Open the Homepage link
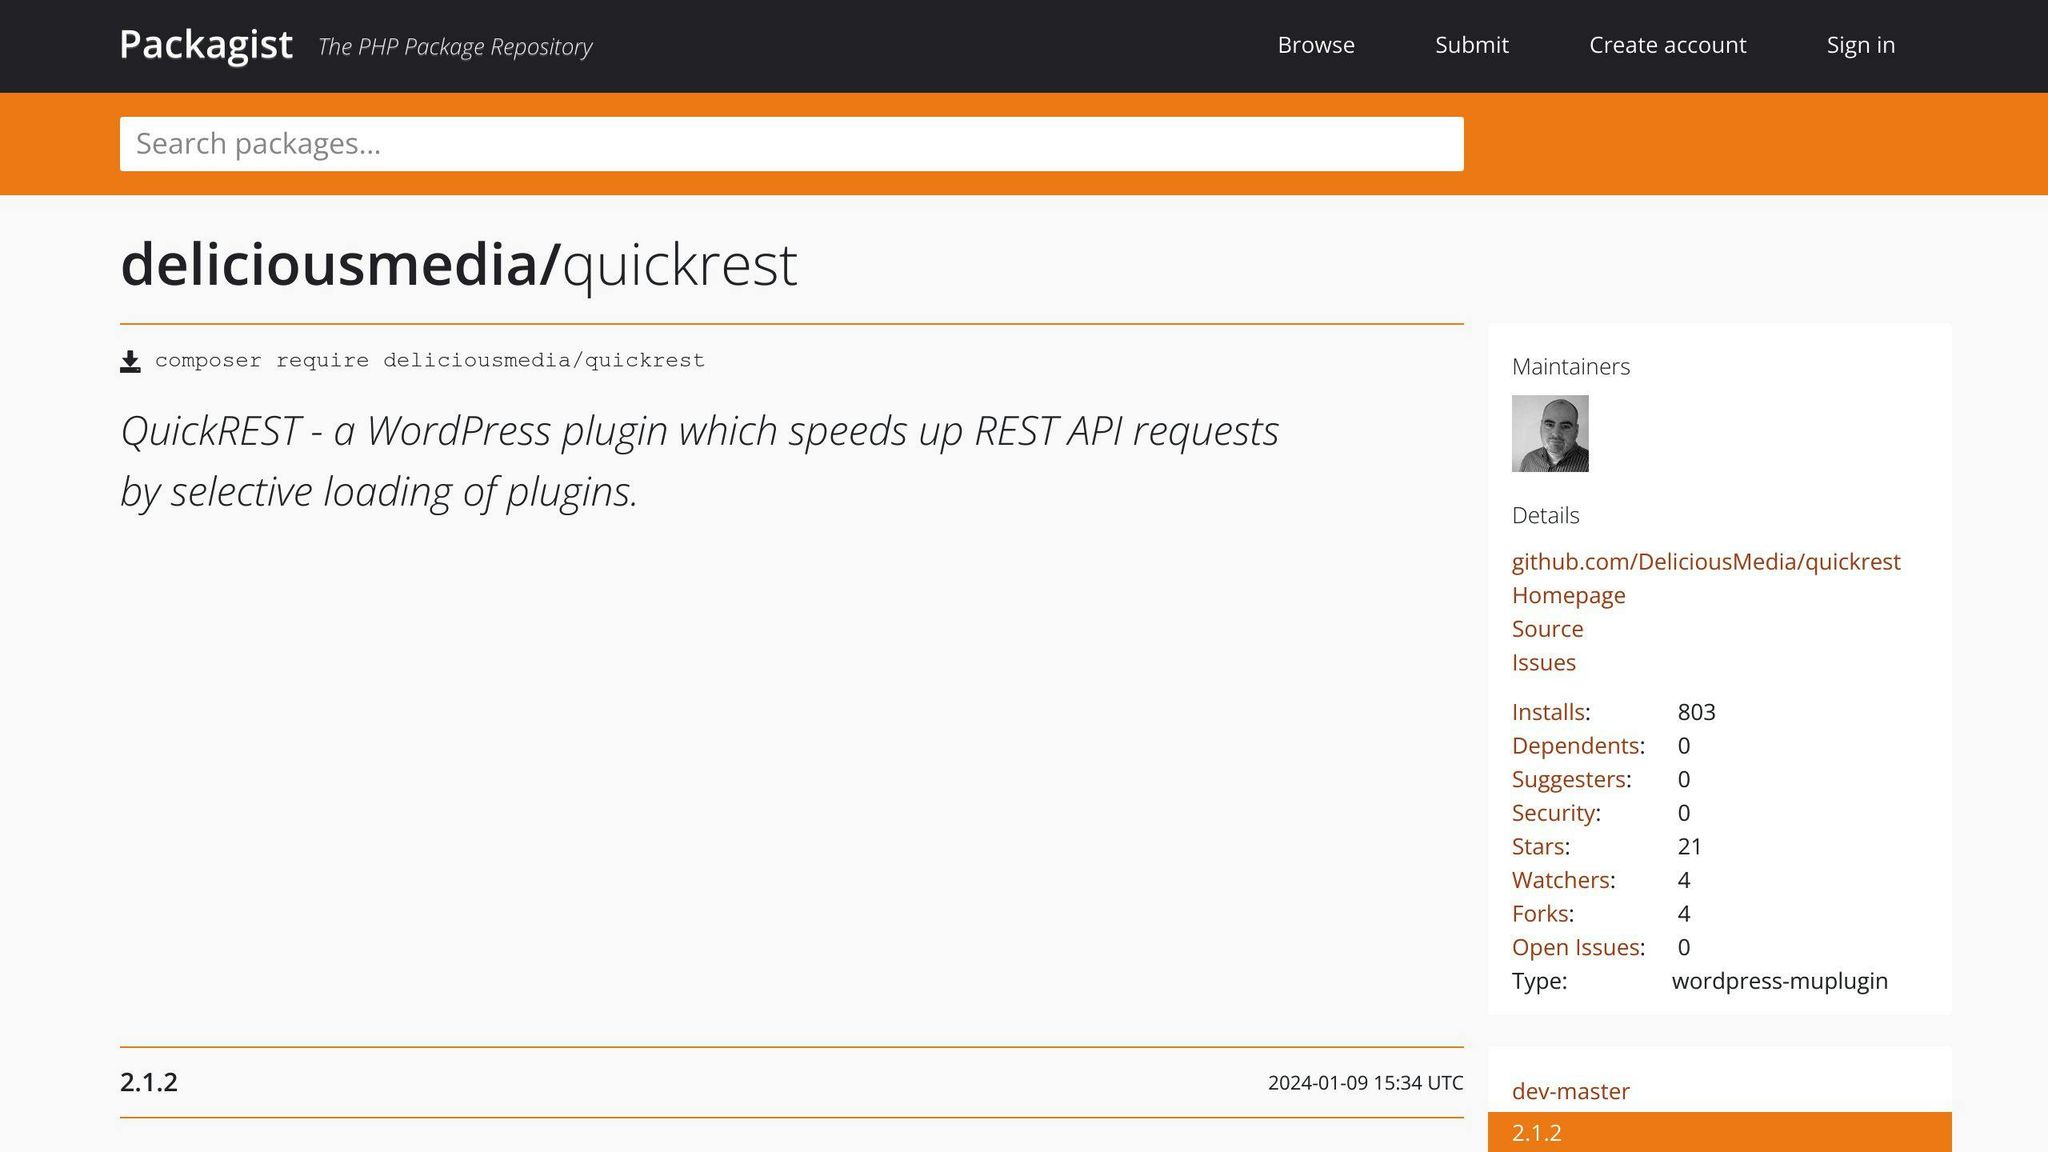The image size is (2048, 1152). click(1569, 595)
